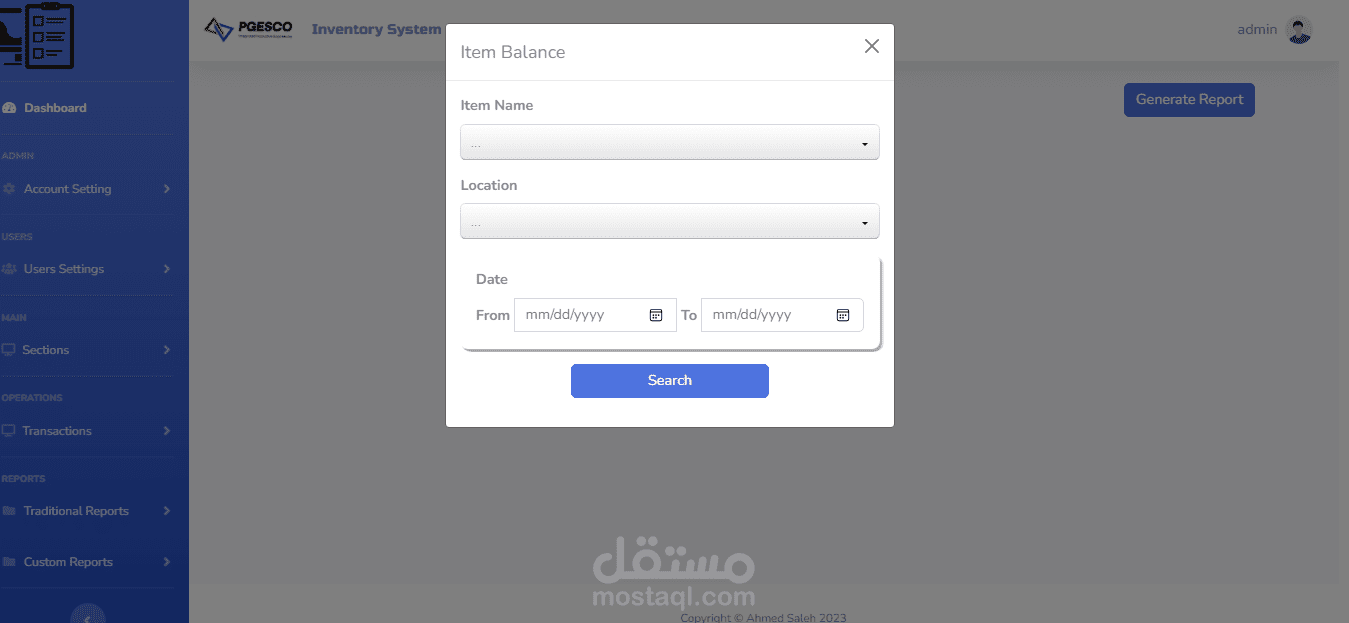Expand the Sections menu chevron

coord(167,350)
